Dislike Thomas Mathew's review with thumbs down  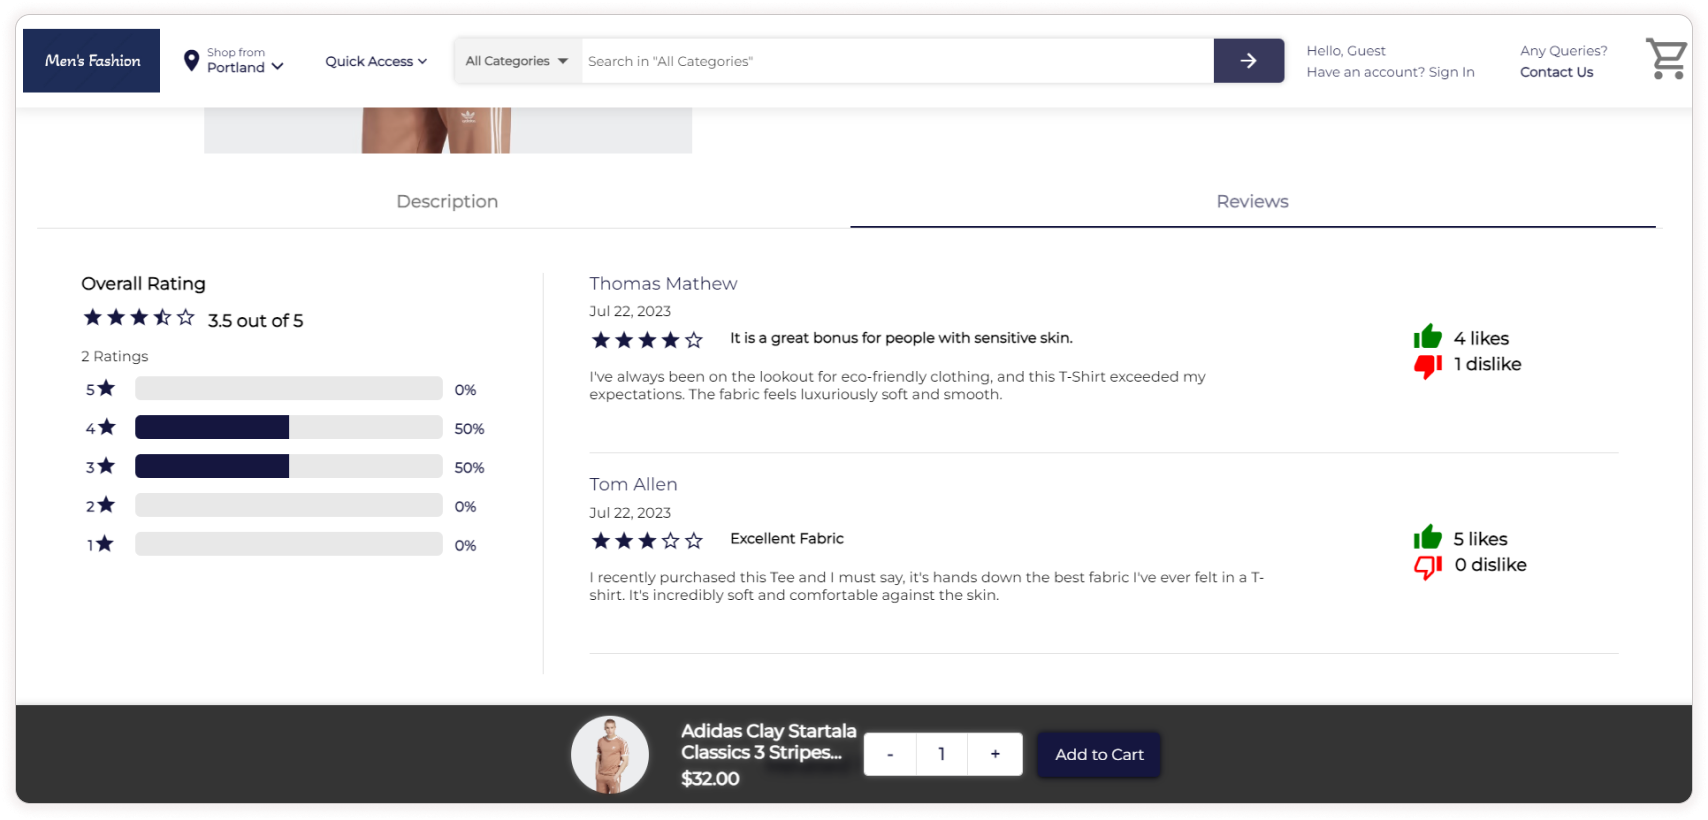point(1427,366)
